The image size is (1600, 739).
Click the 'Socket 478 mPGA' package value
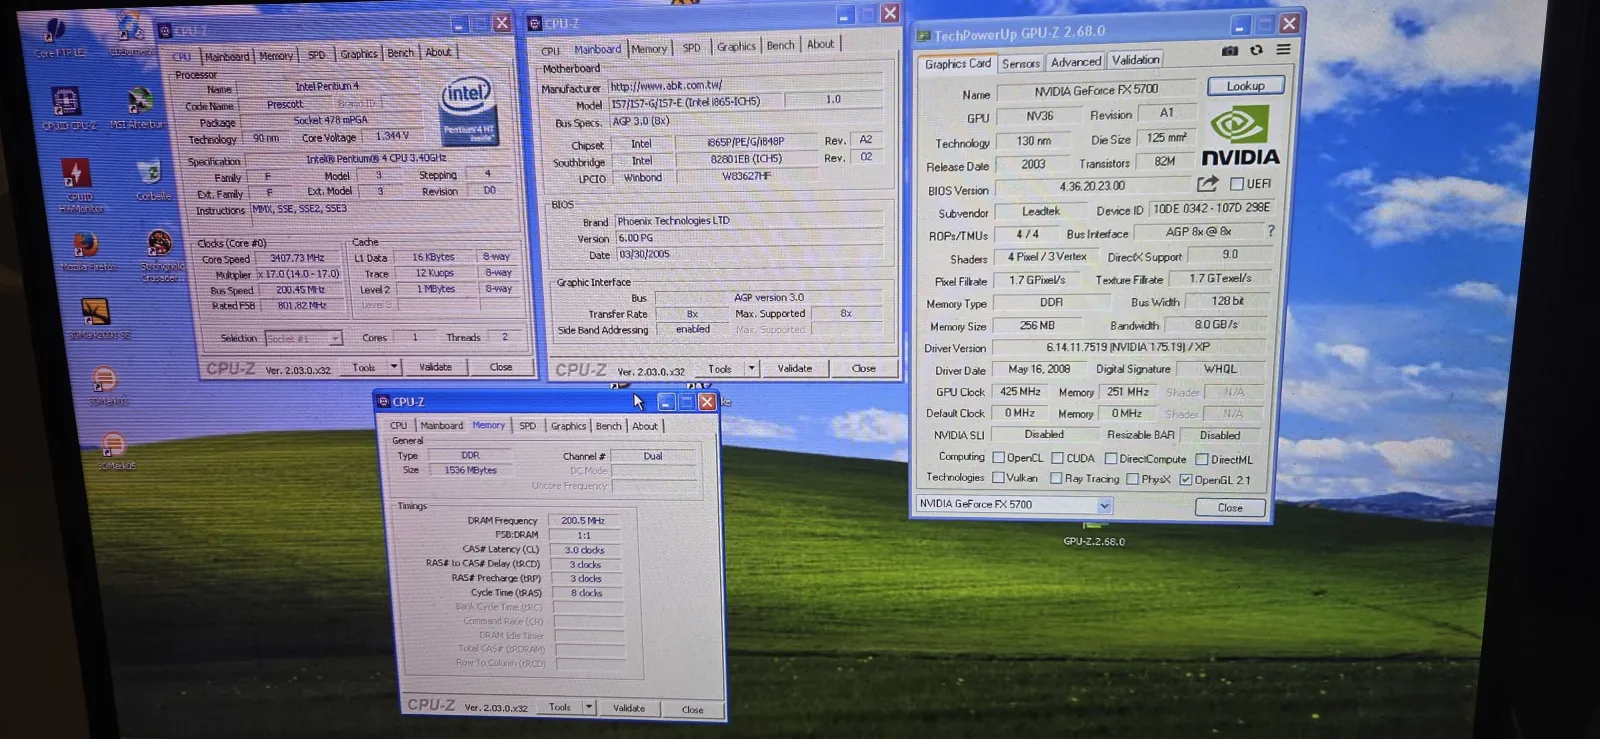click(x=330, y=120)
